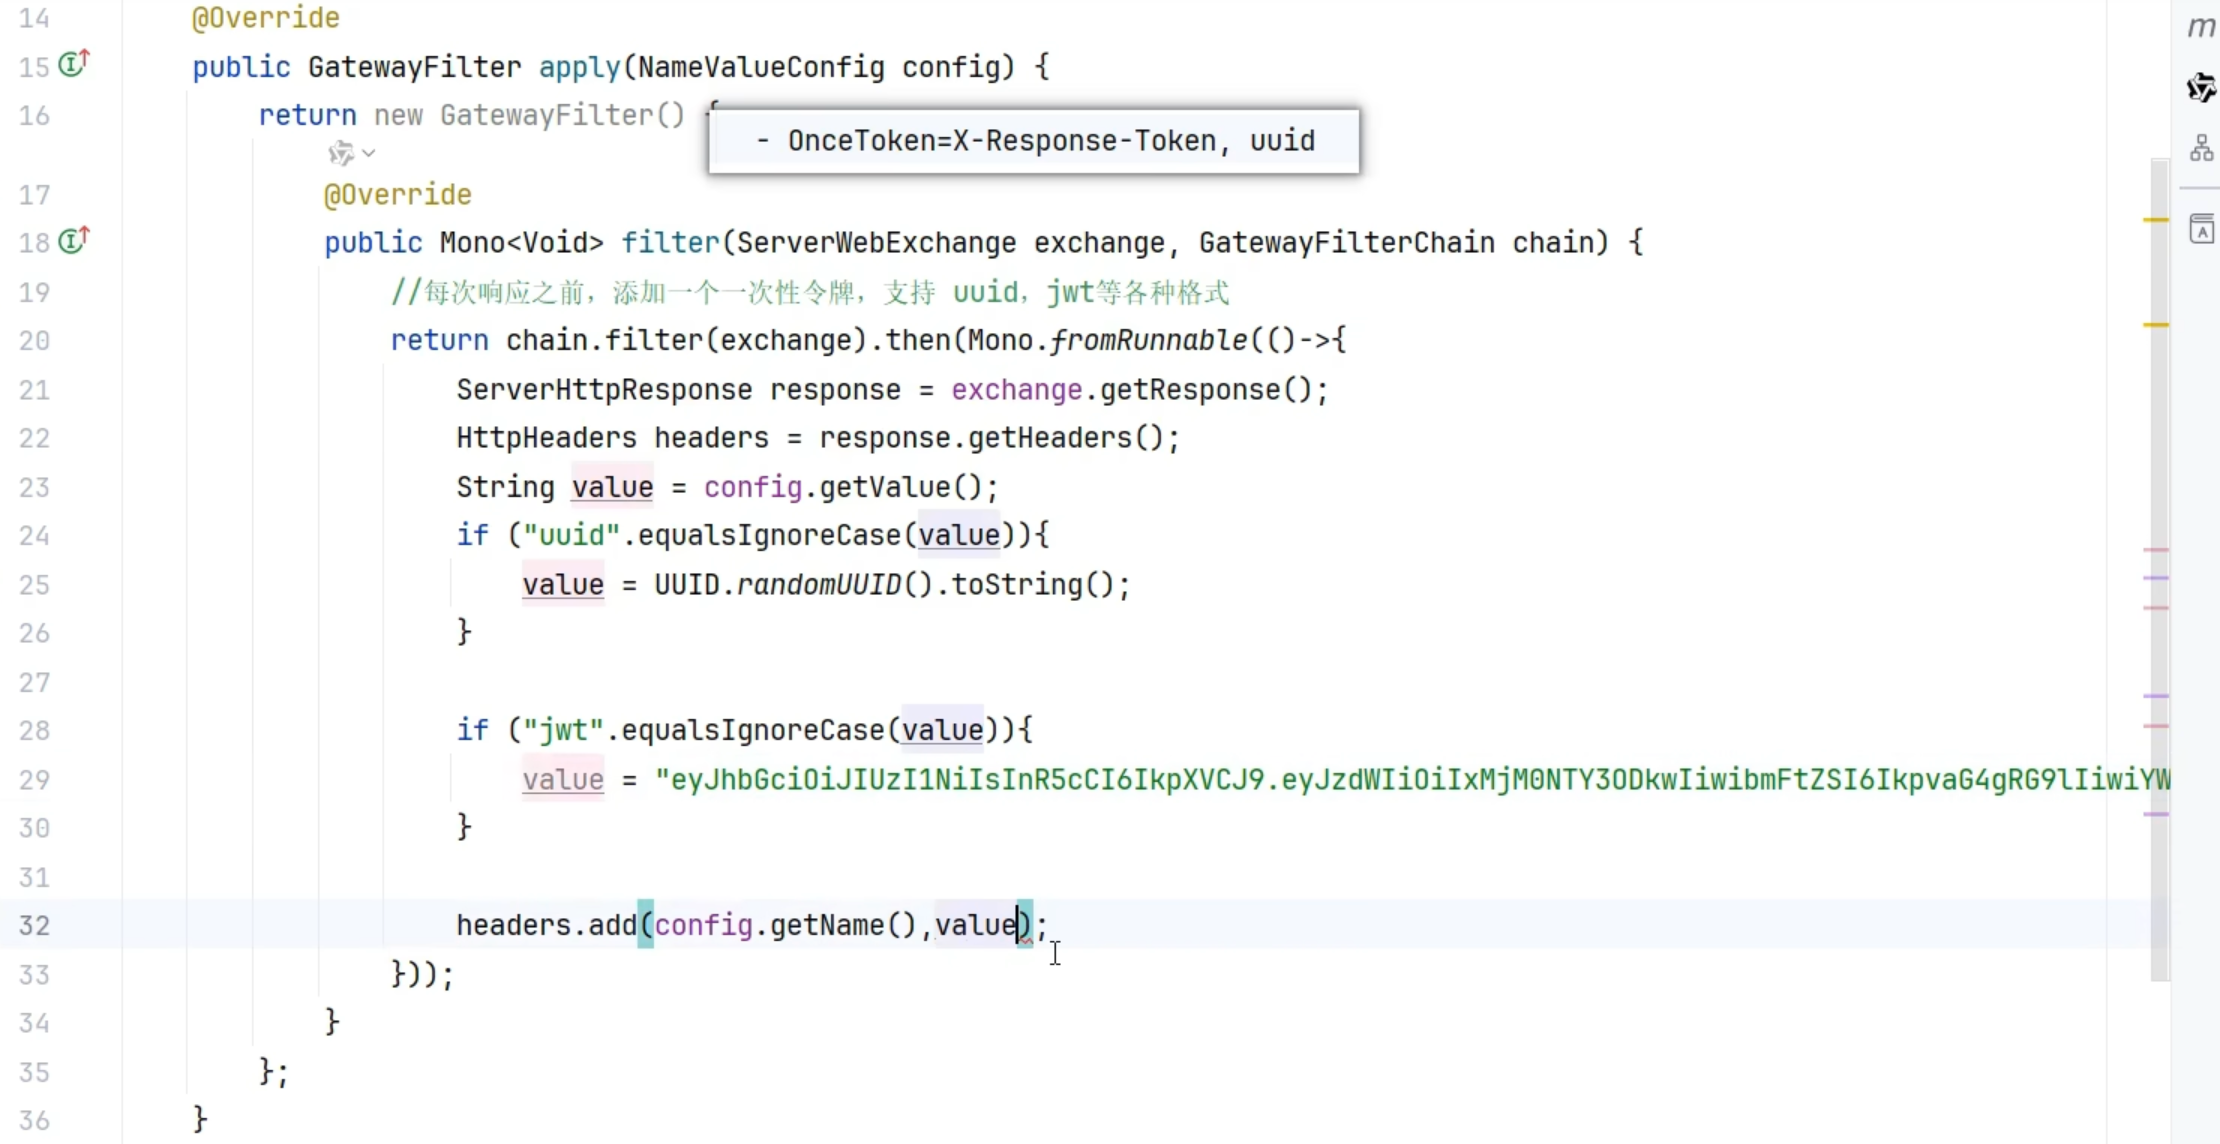Screen dimensions: 2220x1144
Task: Click the translation book icon in sidebar
Action: pyautogui.click(x=2201, y=229)
